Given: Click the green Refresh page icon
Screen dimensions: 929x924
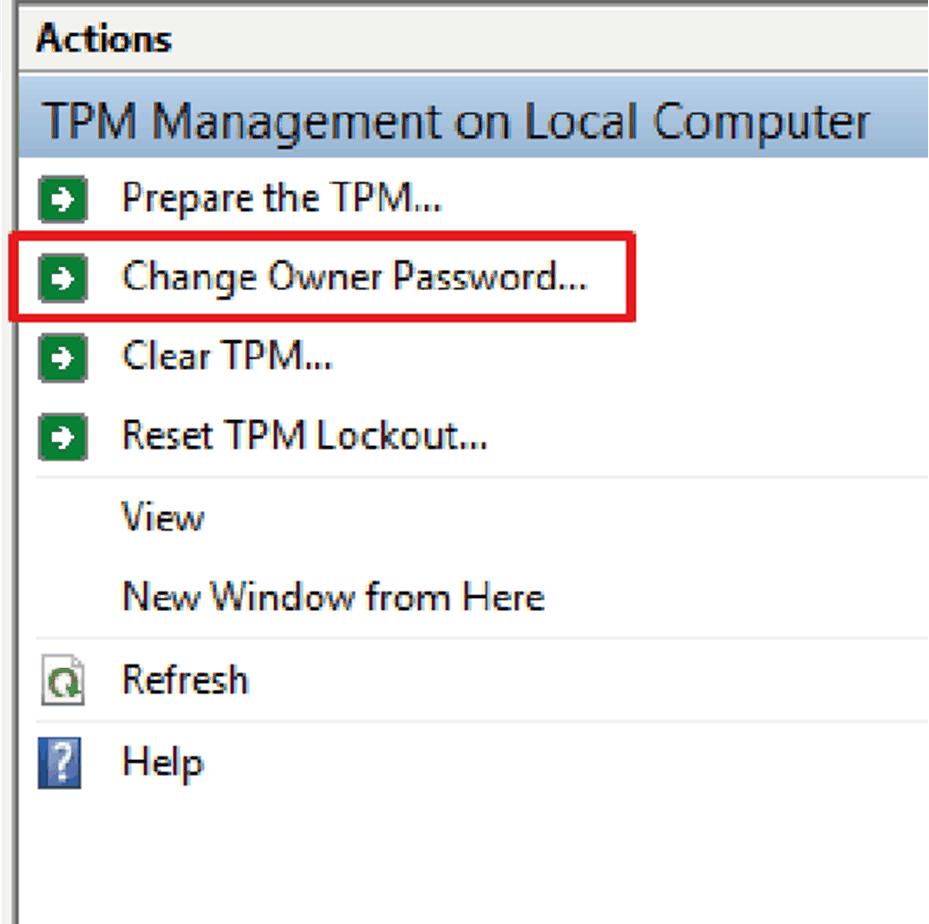Looking at the screenshot, I should (x=63, y=681).
